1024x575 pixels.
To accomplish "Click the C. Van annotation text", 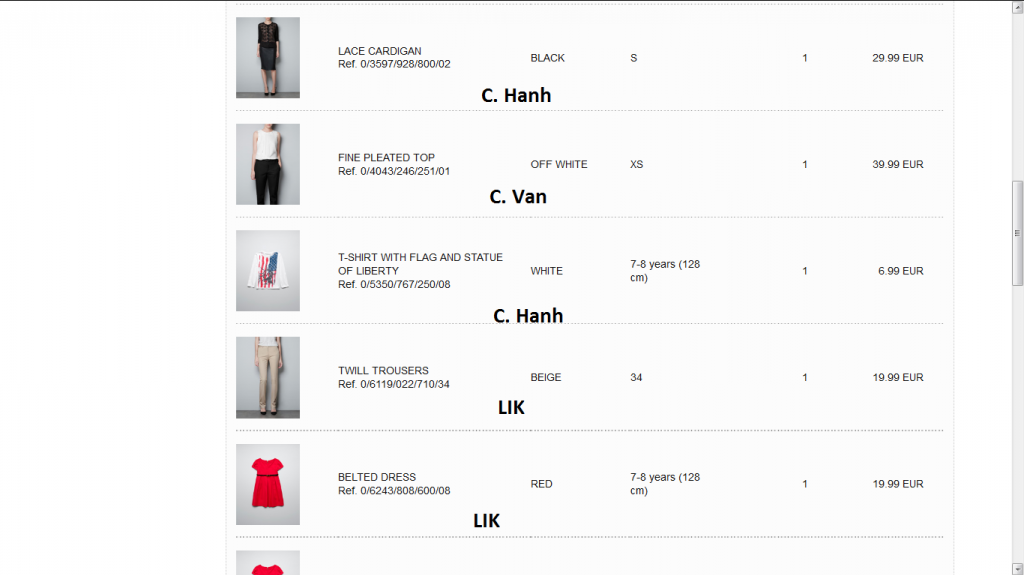I will (x=518, y=197).
